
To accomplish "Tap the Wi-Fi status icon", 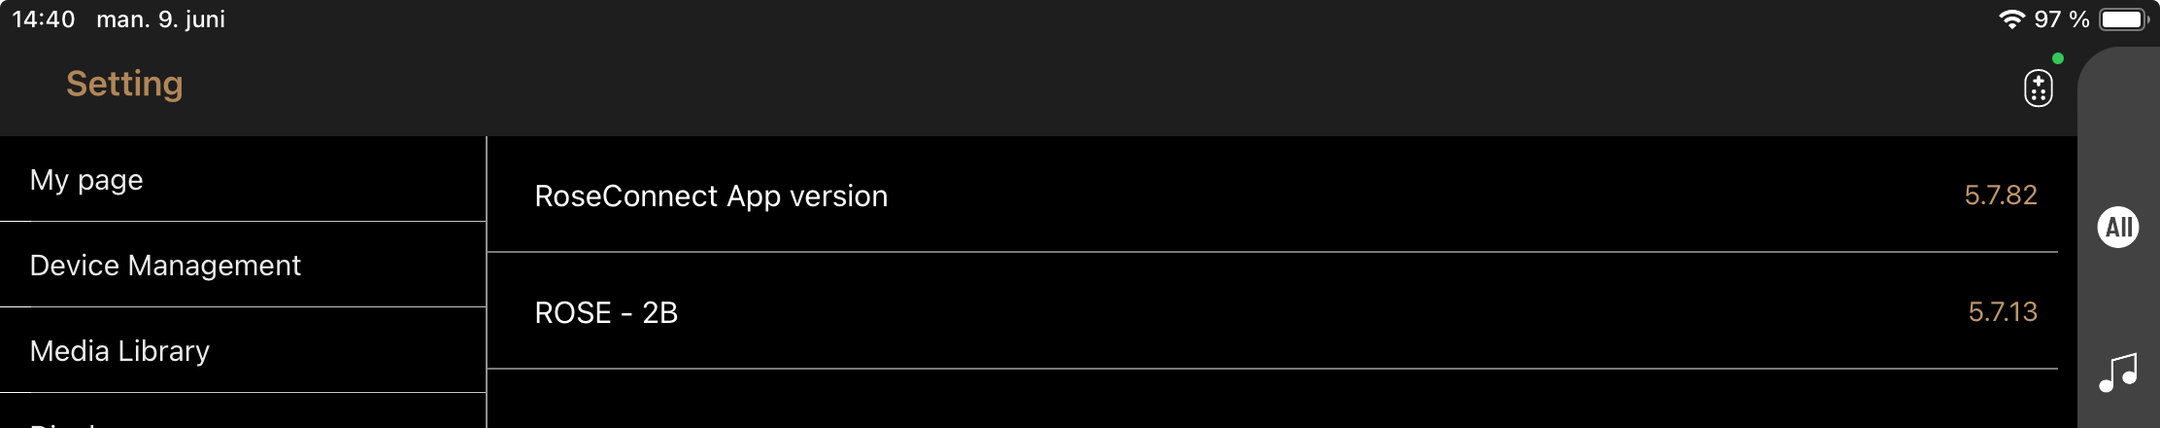I will click(2010, 20).
